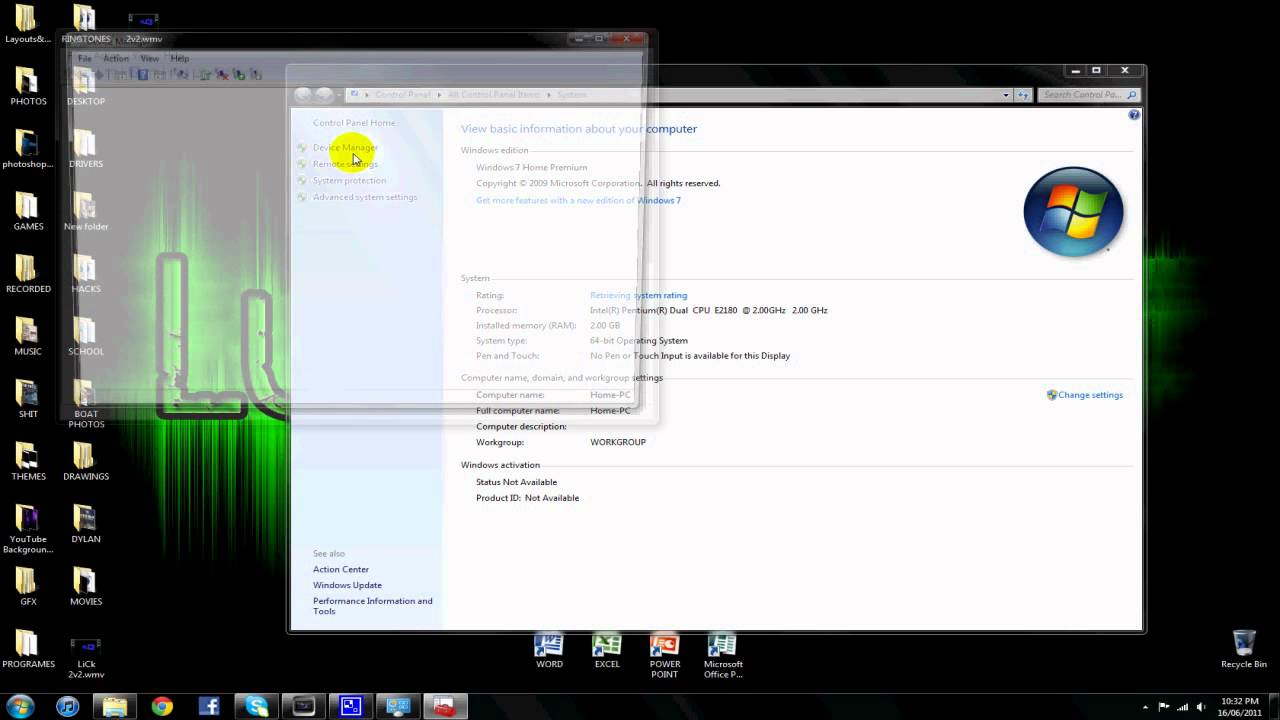Open the Action Center flag tray icon

tap(1164, 707)
